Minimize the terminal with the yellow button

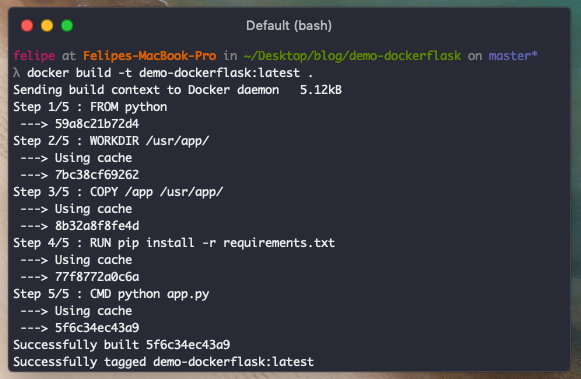pyautogui.click(x=47, y=26)
